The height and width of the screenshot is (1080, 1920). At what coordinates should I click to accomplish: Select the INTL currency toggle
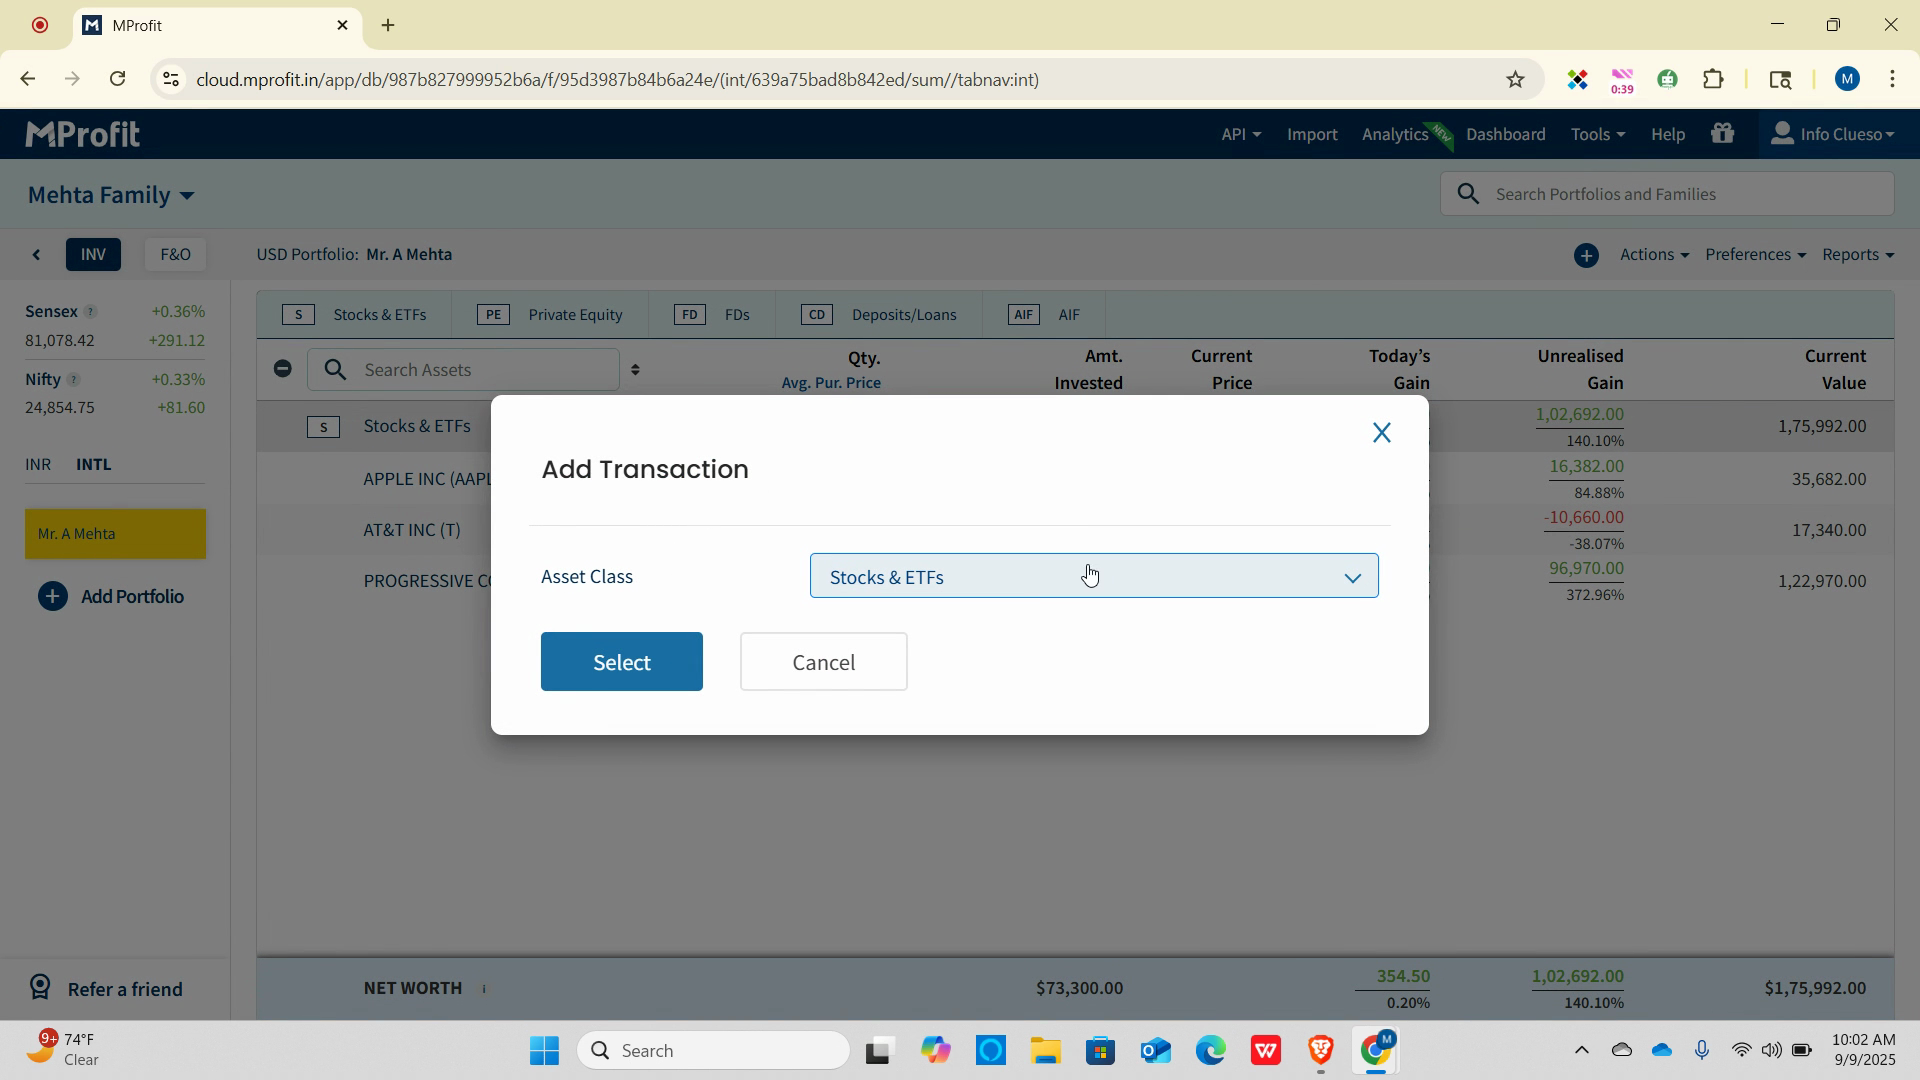click(94, 465)
